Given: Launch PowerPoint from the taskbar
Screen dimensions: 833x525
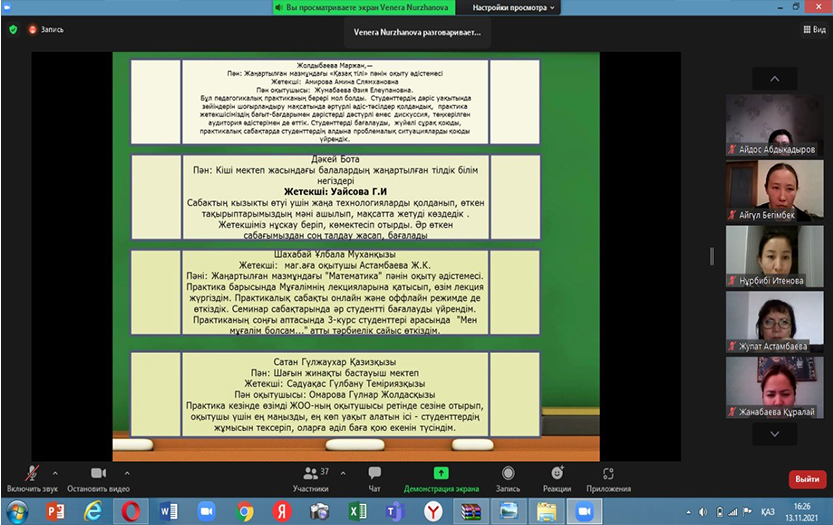Looking at the screenshot, I should coord(55,511).
